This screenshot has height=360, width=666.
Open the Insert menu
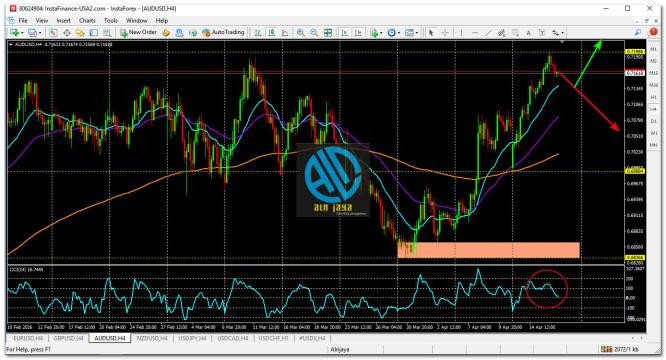(x=64, y=20)
